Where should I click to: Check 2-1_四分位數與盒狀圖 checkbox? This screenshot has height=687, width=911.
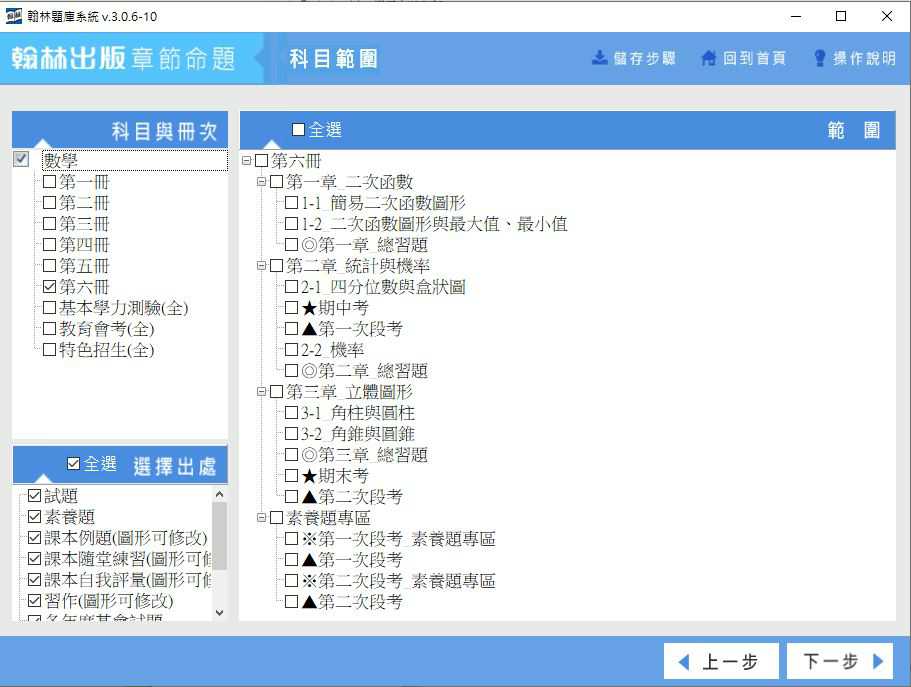click(292, 287)
